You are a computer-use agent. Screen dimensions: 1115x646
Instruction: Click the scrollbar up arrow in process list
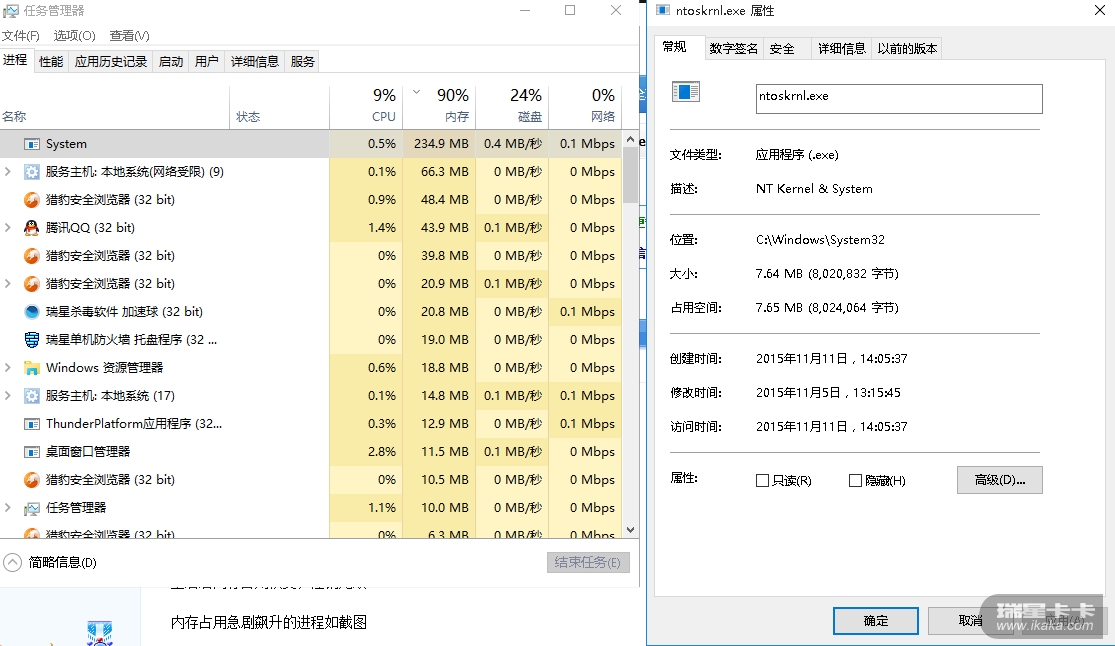click(x=630, y=139)
